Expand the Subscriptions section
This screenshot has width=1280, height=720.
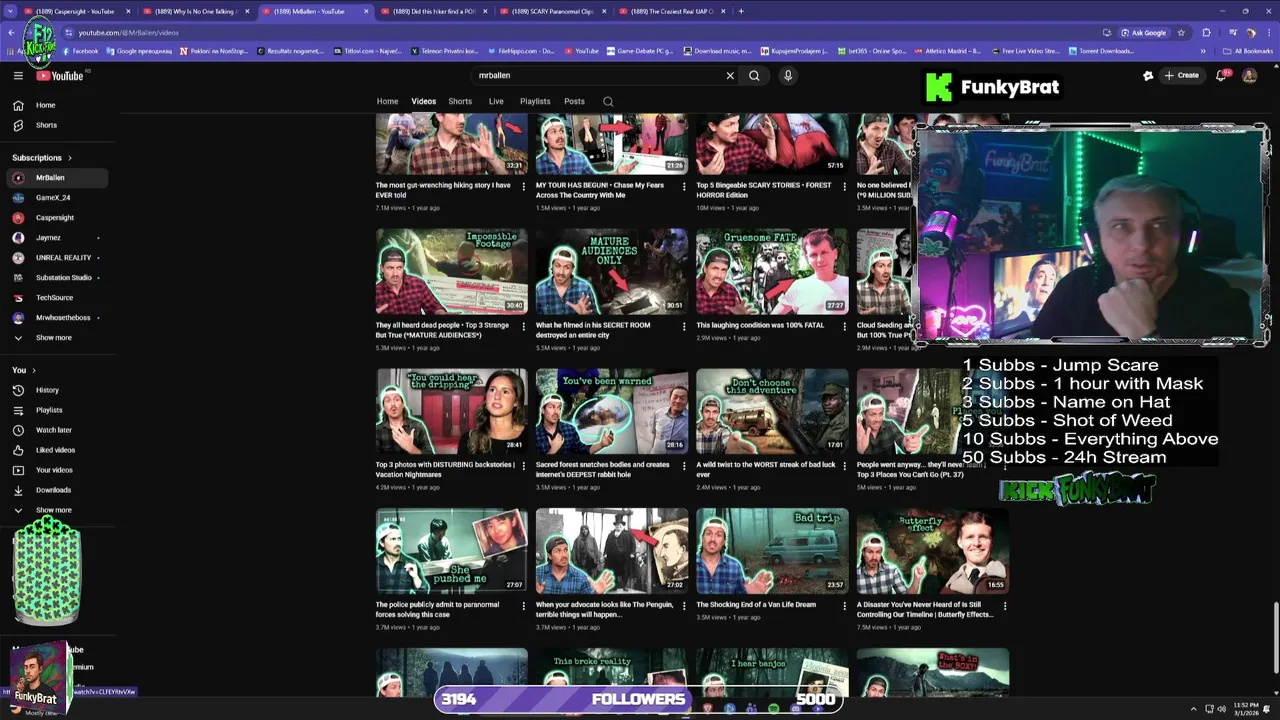coord(42,157)
